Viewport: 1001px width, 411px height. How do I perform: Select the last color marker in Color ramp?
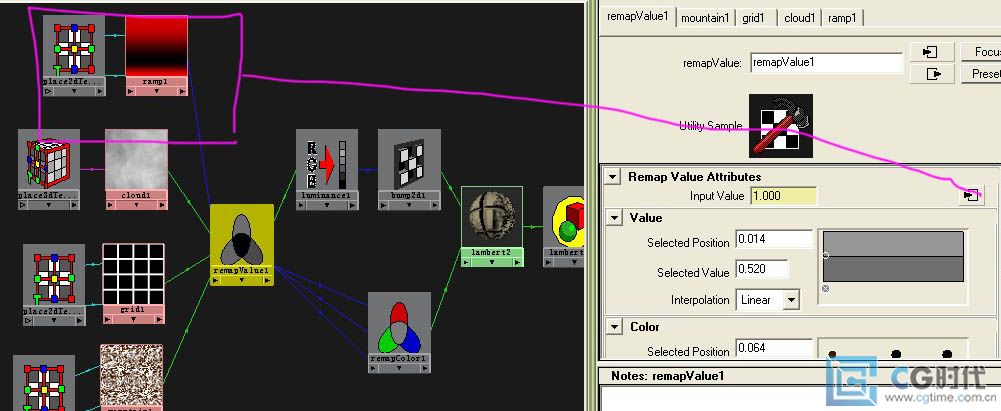pyautogui.click(x=947, y=354)
